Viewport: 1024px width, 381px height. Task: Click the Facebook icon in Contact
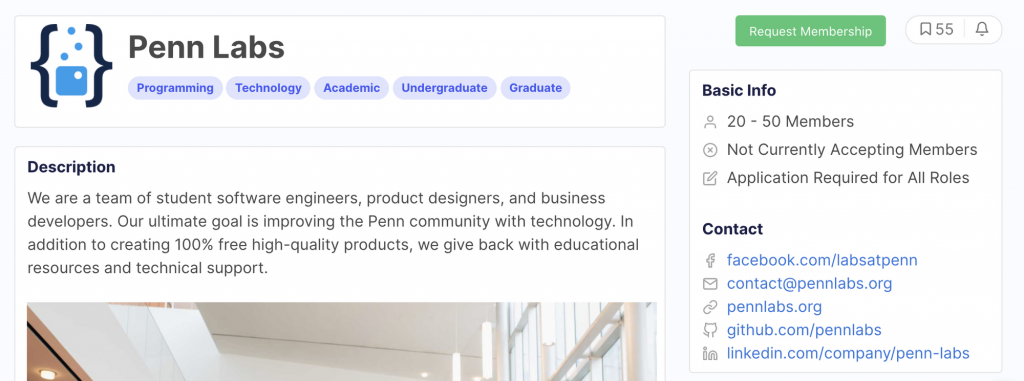(x=710, y=261)
